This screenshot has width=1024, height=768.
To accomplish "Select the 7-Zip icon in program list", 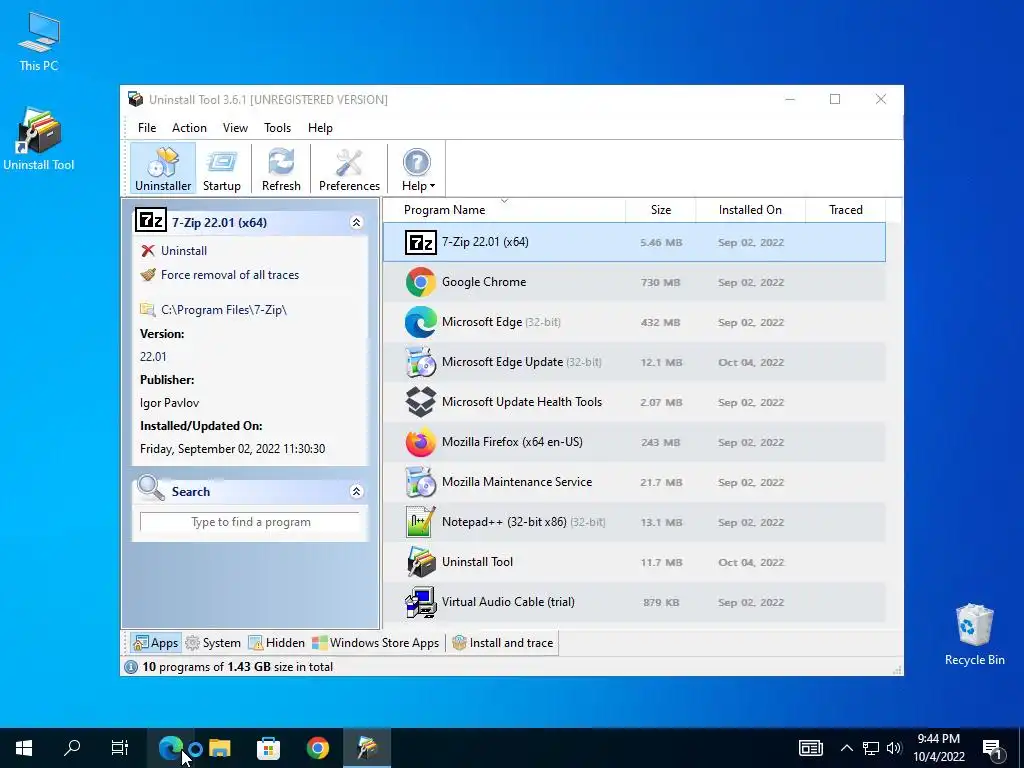I will 421,242.
